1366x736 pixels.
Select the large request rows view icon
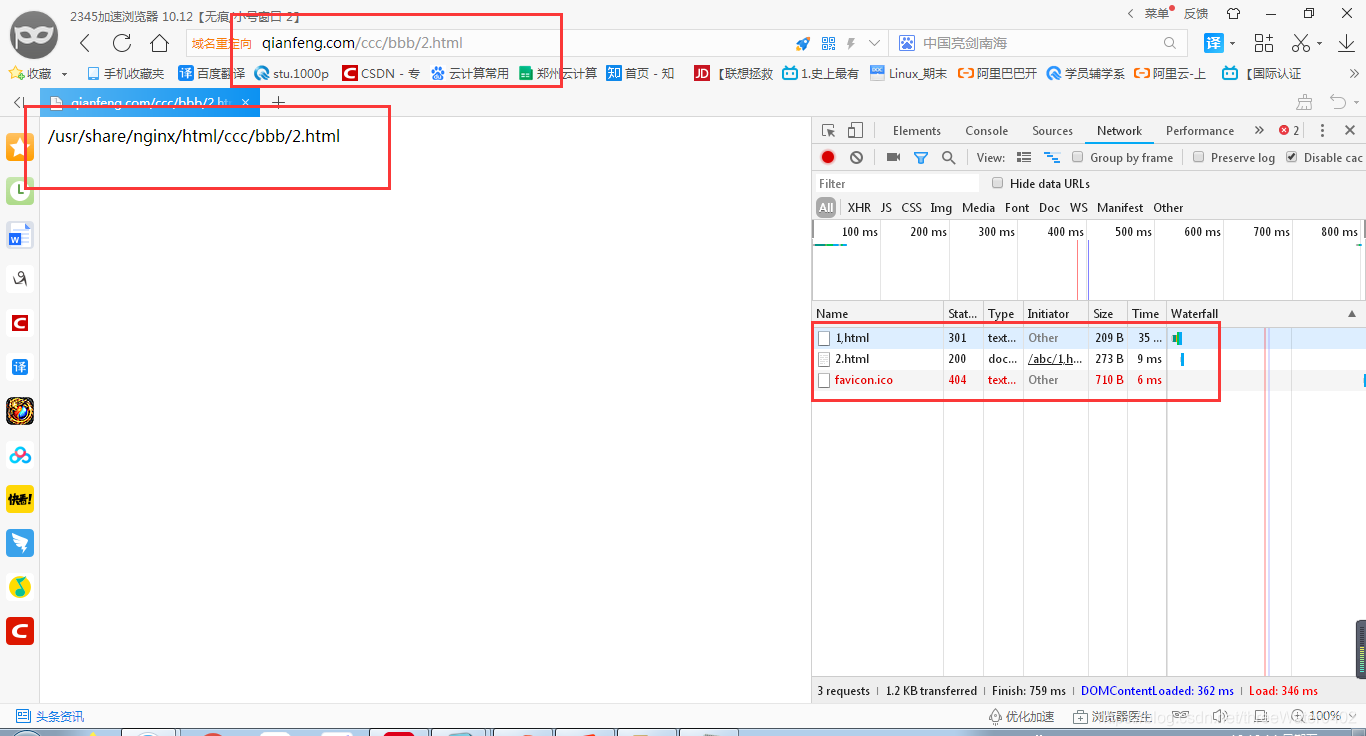point(1024,157)
